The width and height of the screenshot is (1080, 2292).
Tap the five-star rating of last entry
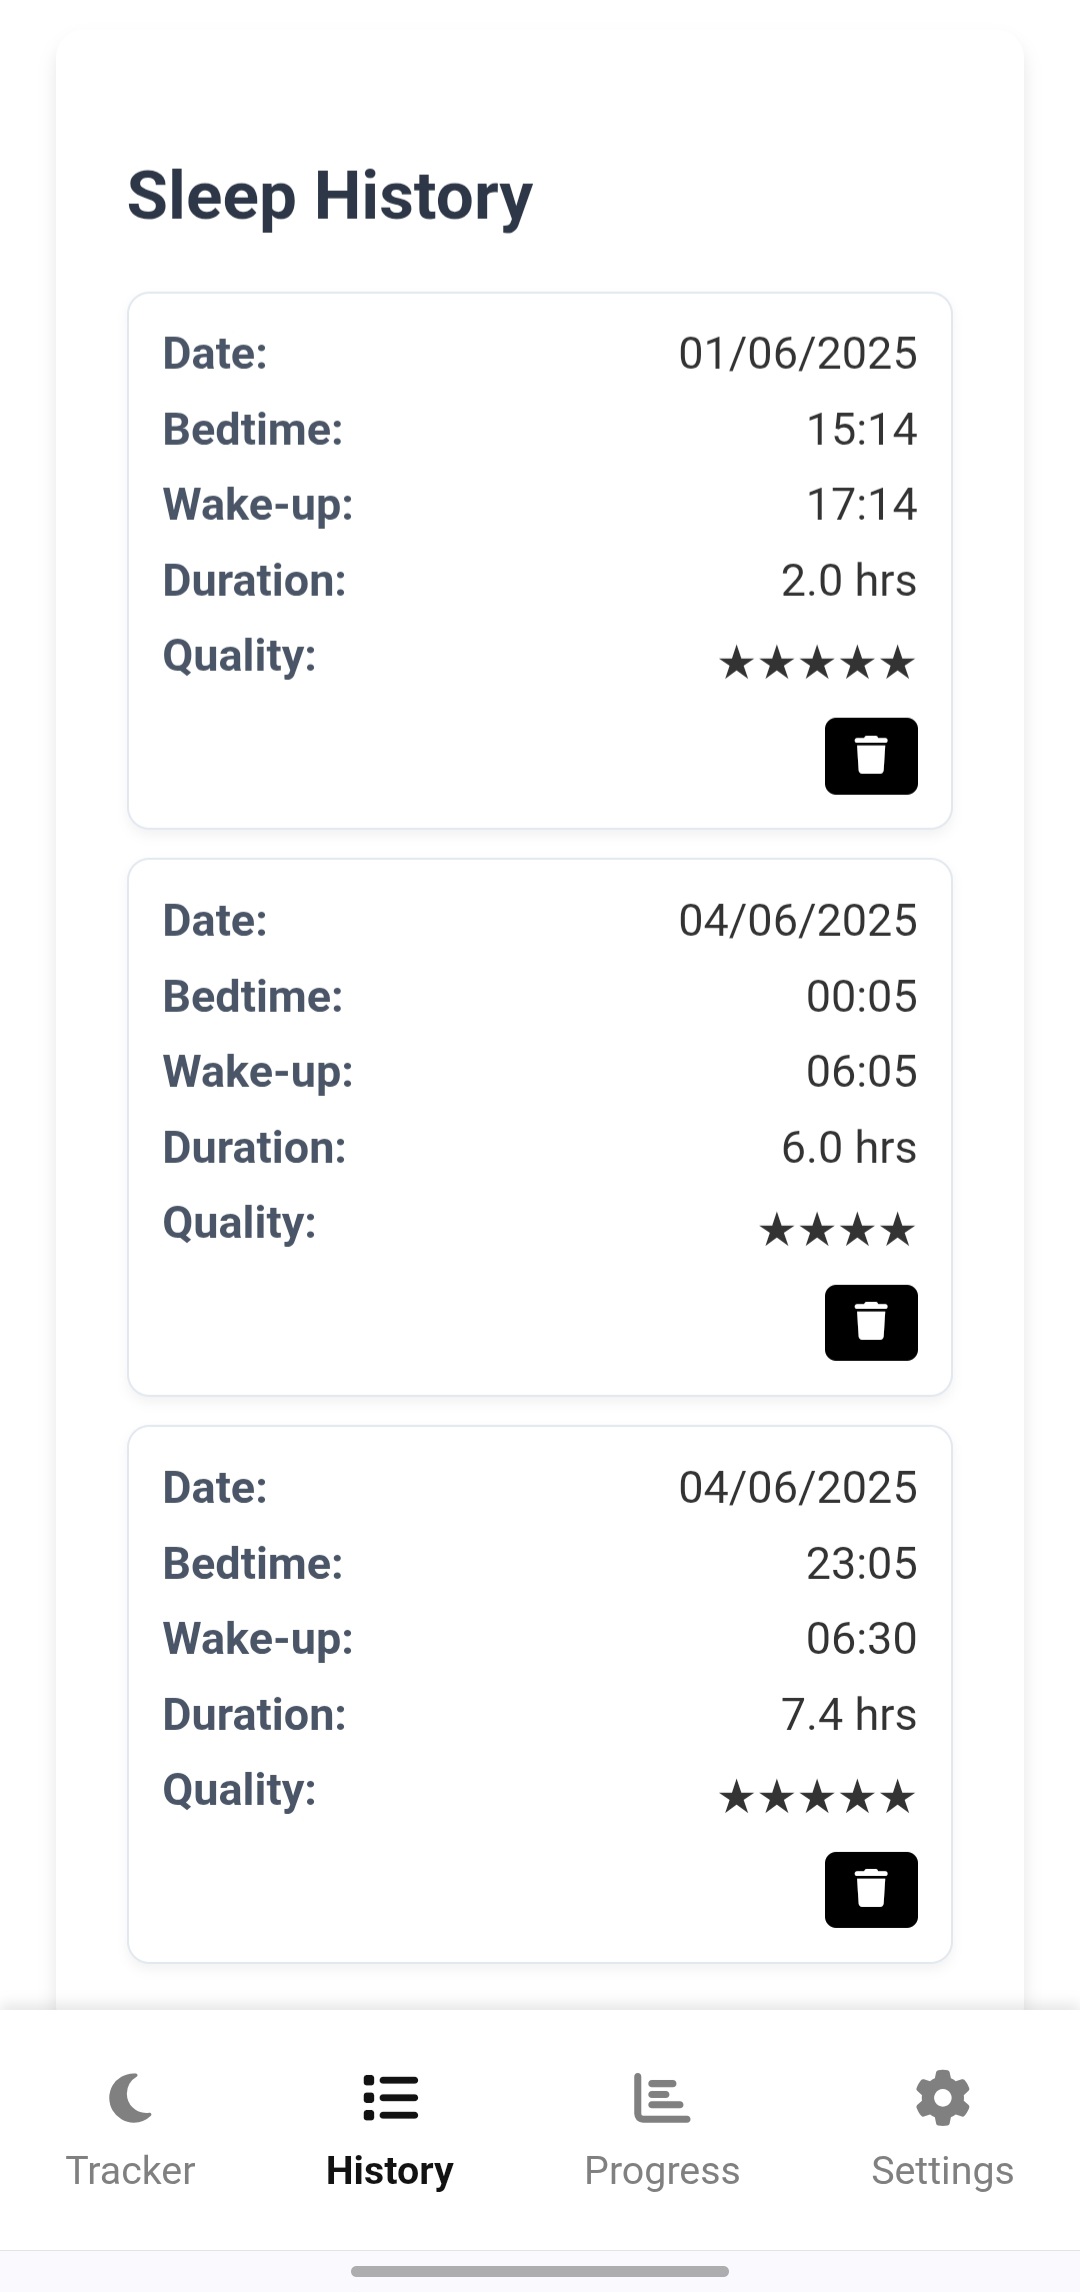tap(817, 1797)
